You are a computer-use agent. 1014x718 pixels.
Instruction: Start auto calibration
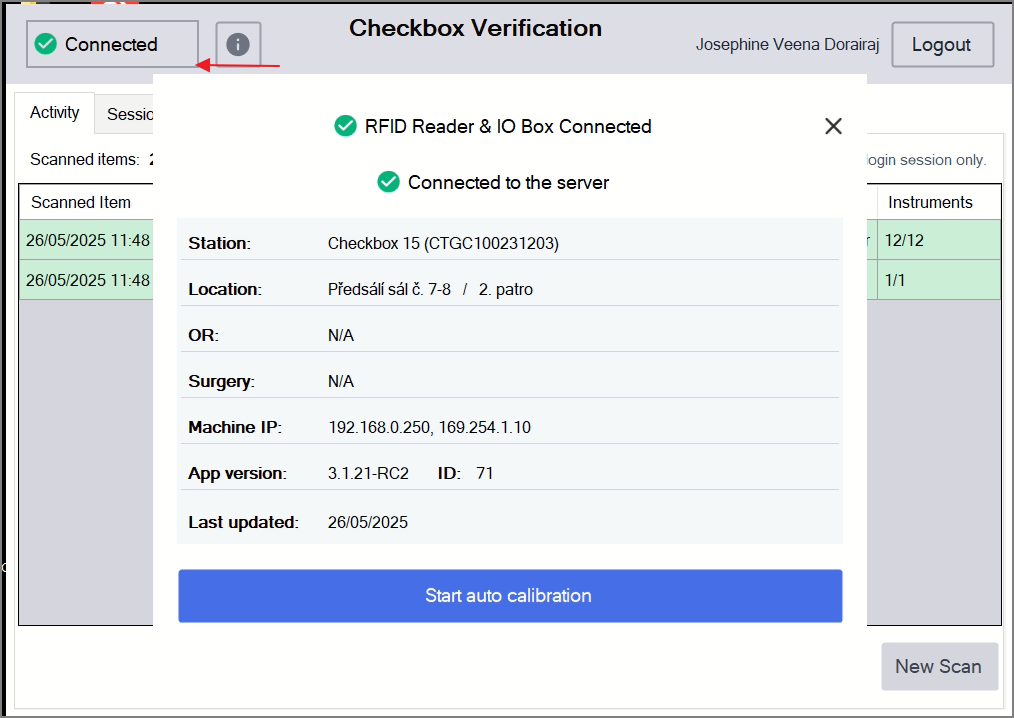(x=510, y=596)
